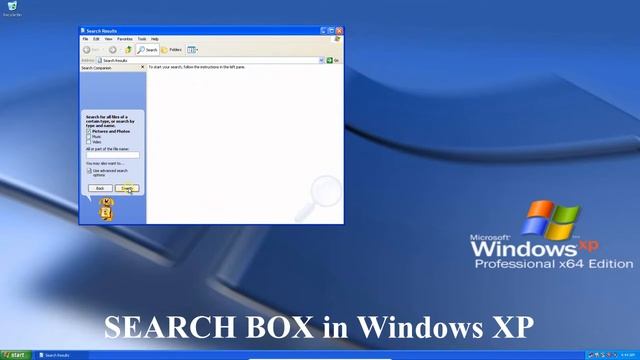This screenshot has height=360, width=640.
Task: Open the File menu
Action: (x=85, y=39)
